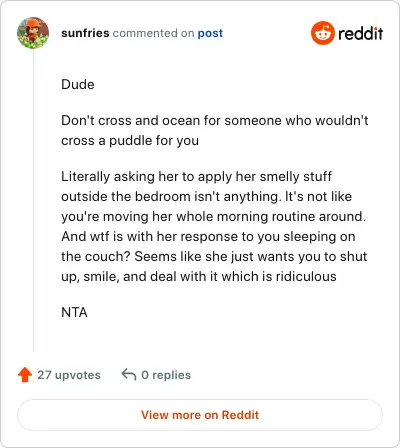
Task: Click the "Don't cross and ocean" paragraph
Action: pos(215,130)
